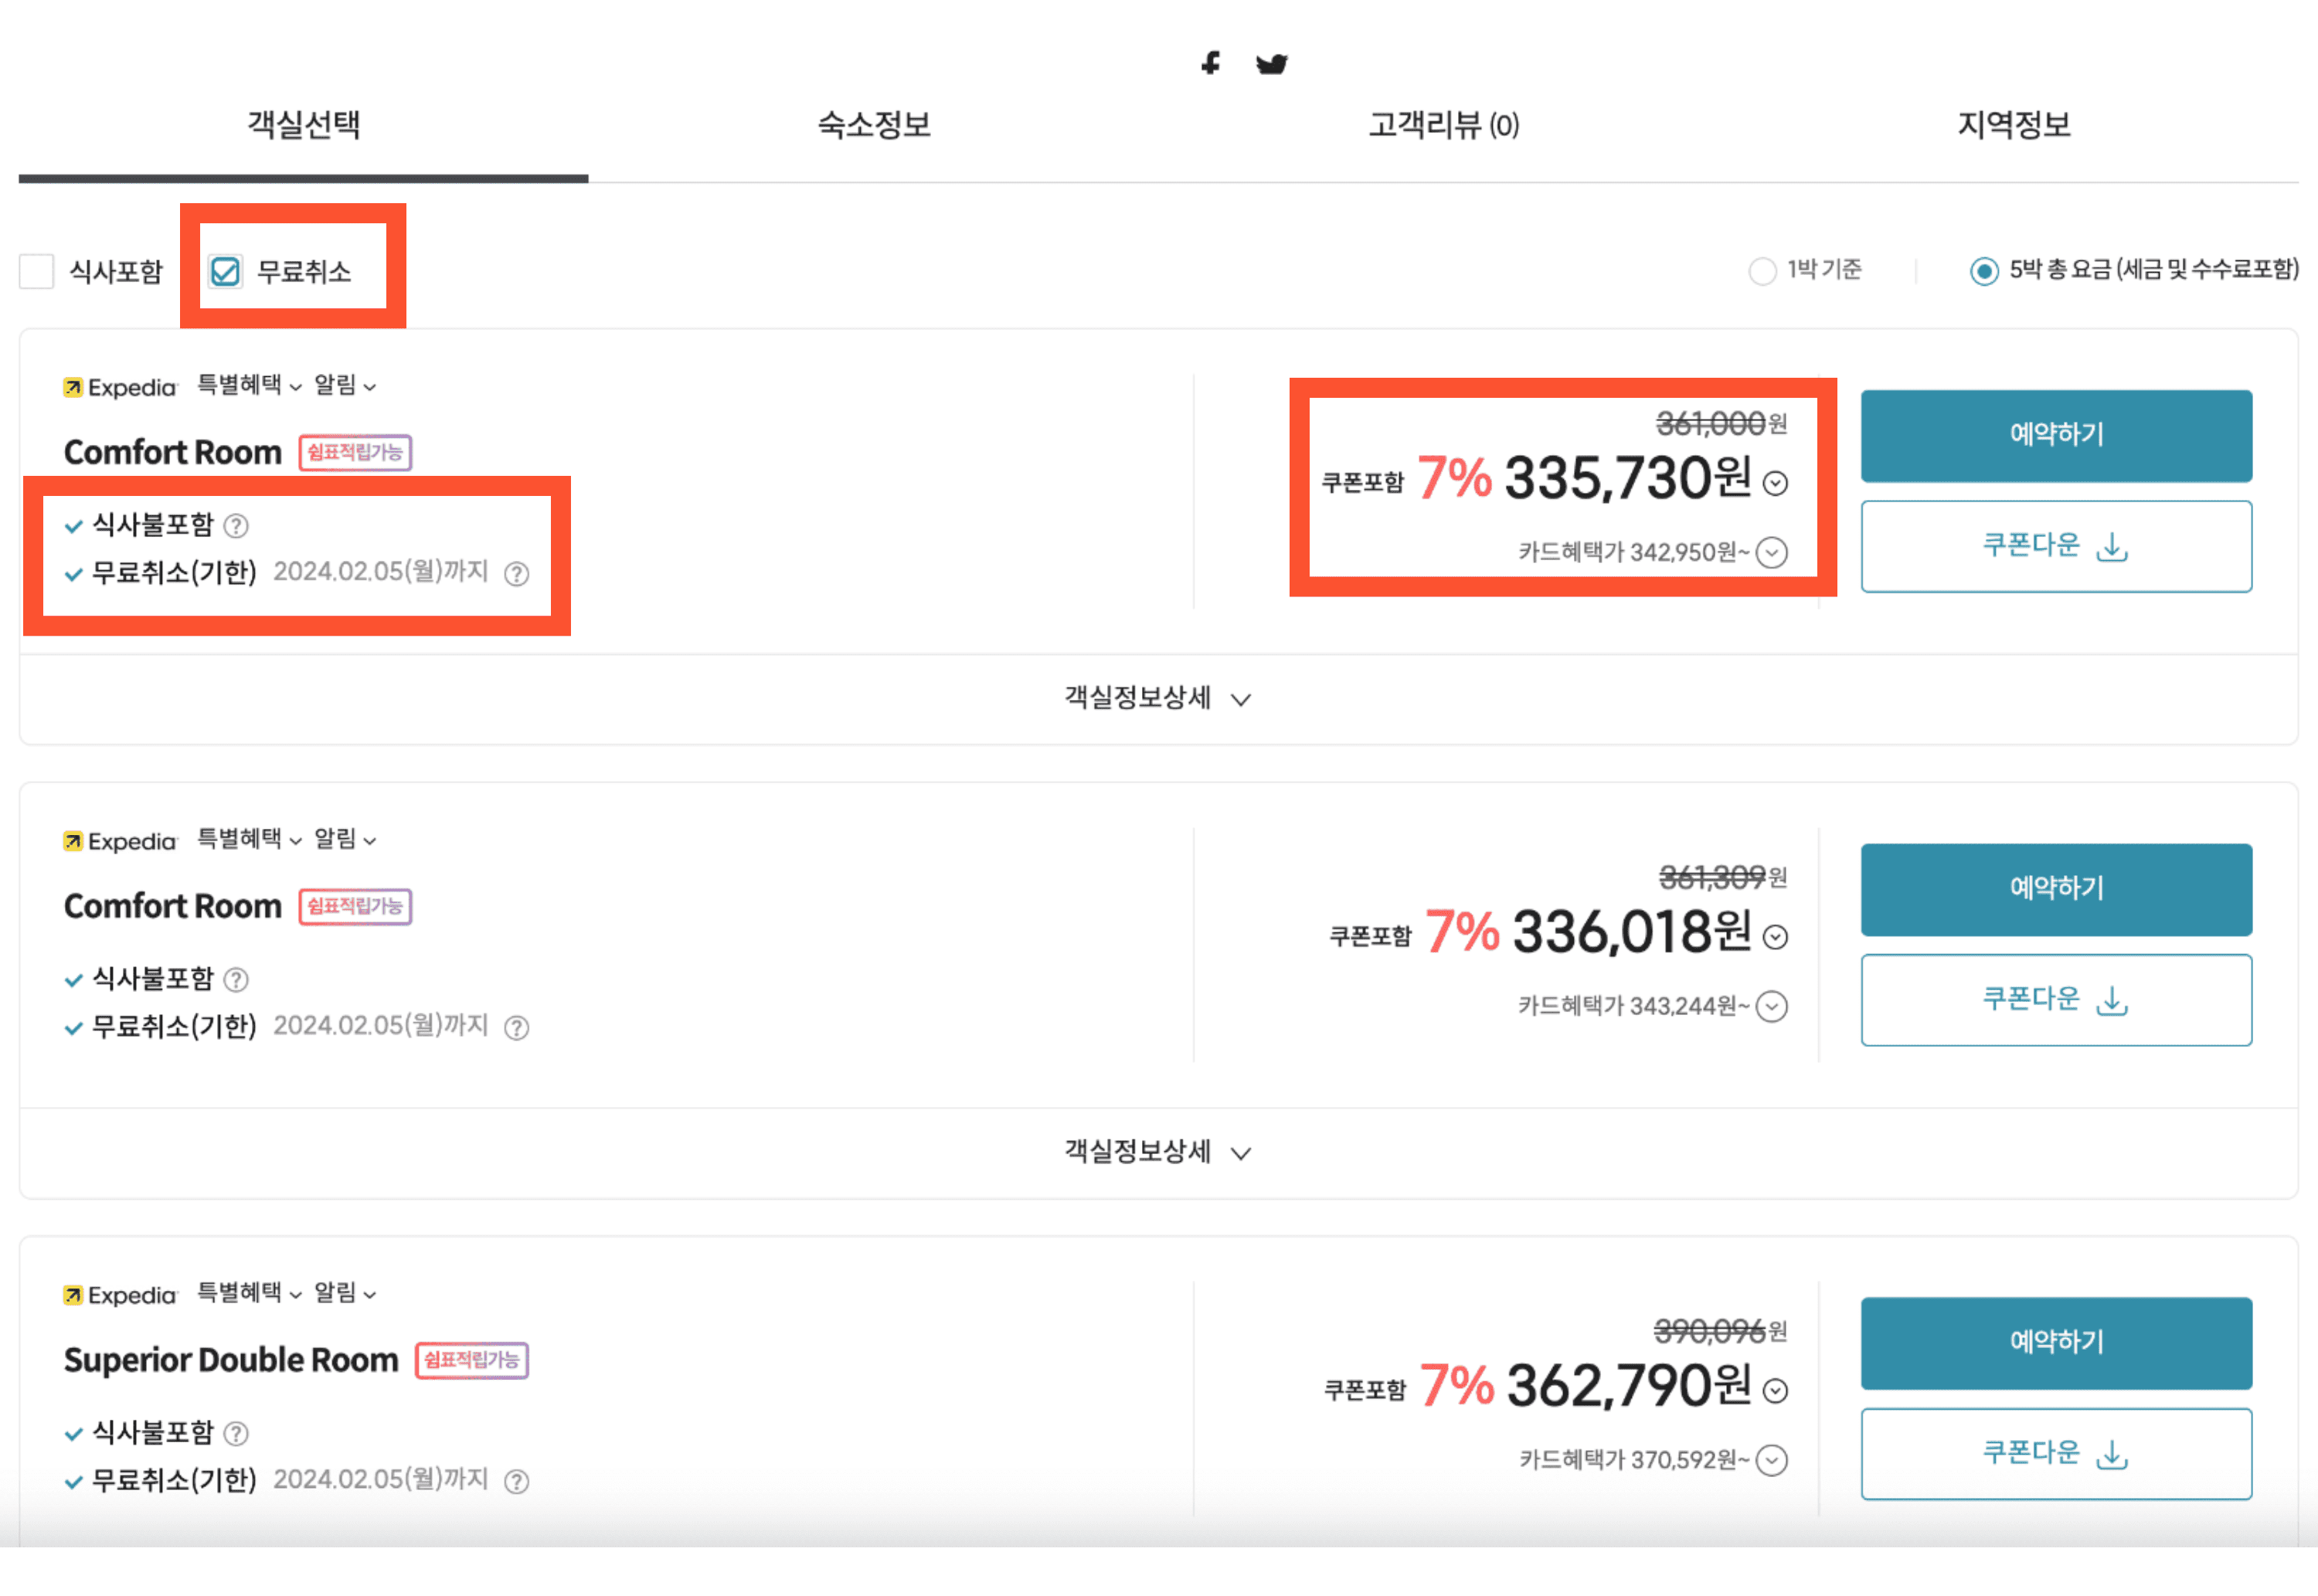Click the 쉼표적립가능 badge on Superior Double Room
The width and height of the screenshot is (2318, 1596).
471,1360
